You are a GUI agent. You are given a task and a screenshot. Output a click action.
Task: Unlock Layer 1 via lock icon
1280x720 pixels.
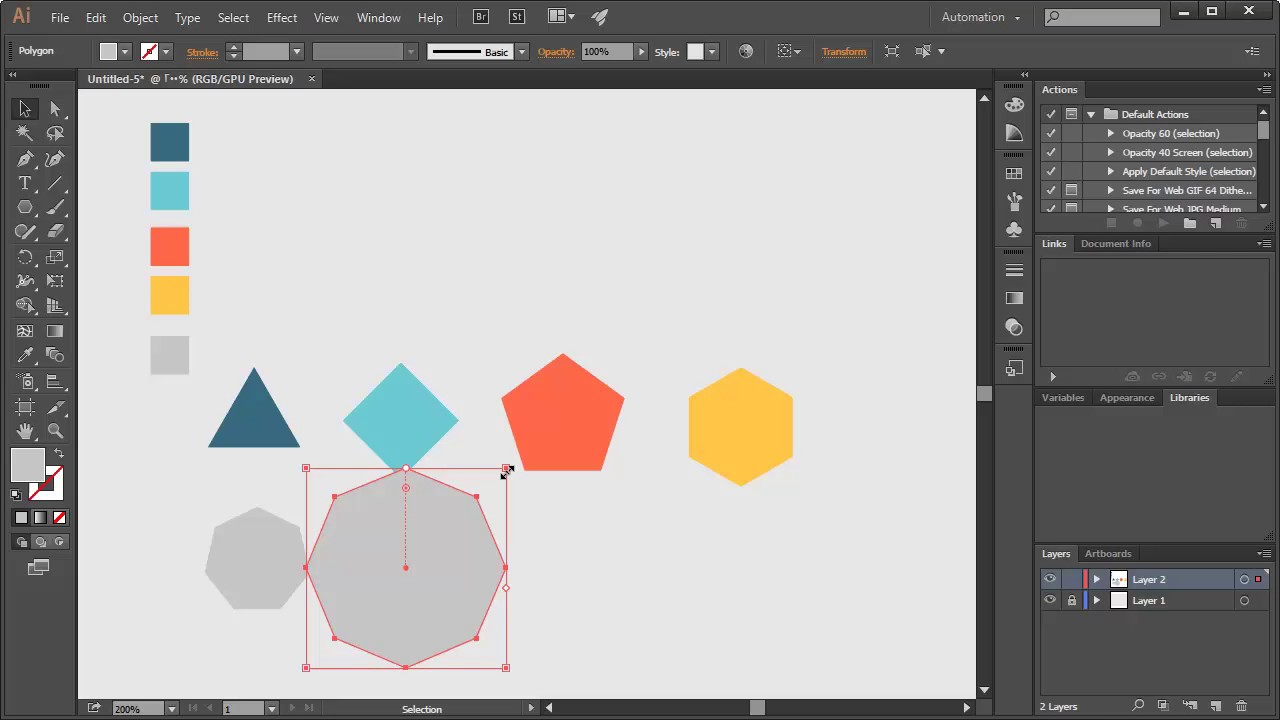coord(1072,600)
